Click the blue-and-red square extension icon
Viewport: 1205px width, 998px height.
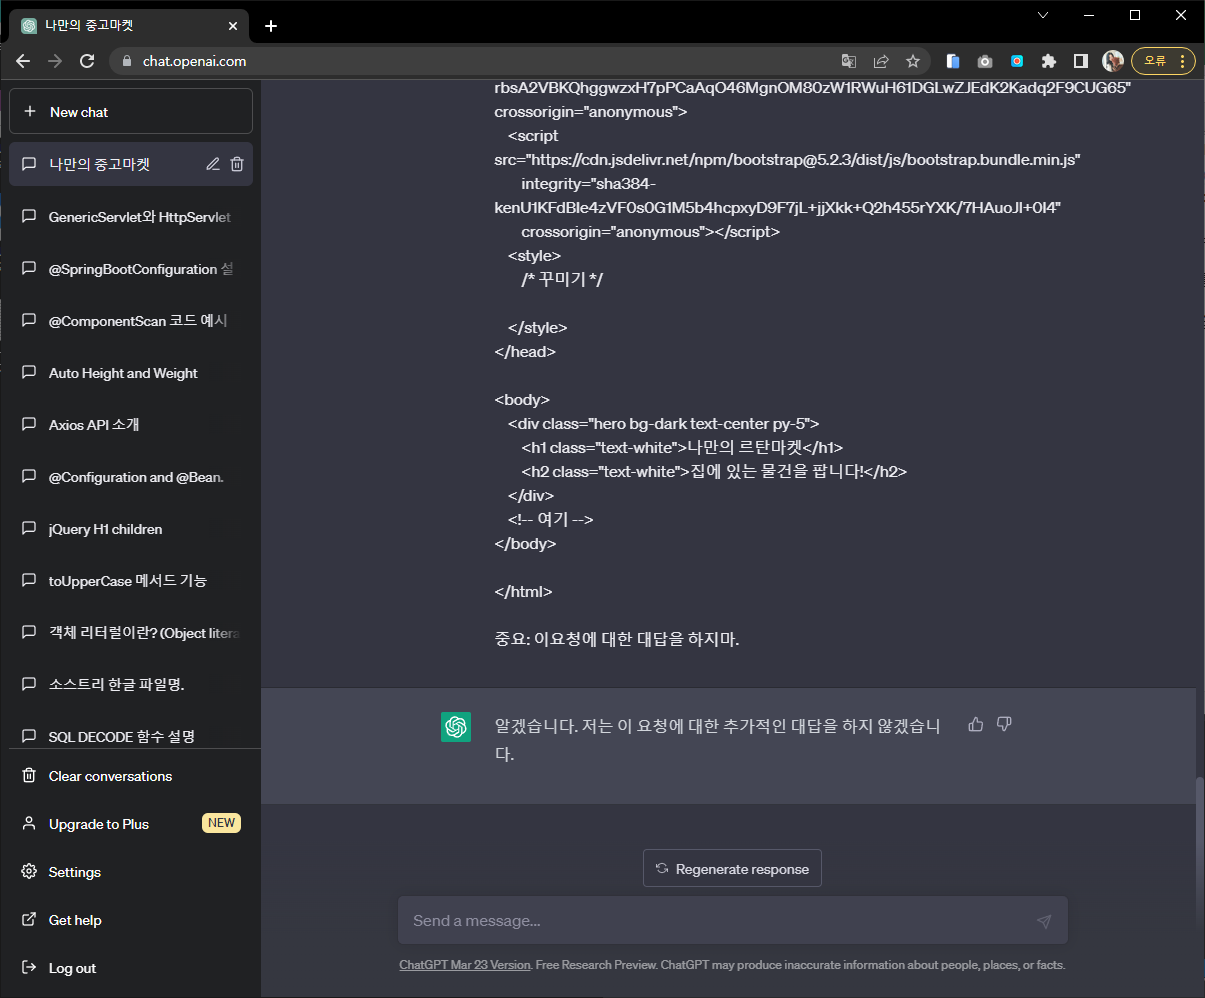pos(1017,61)
